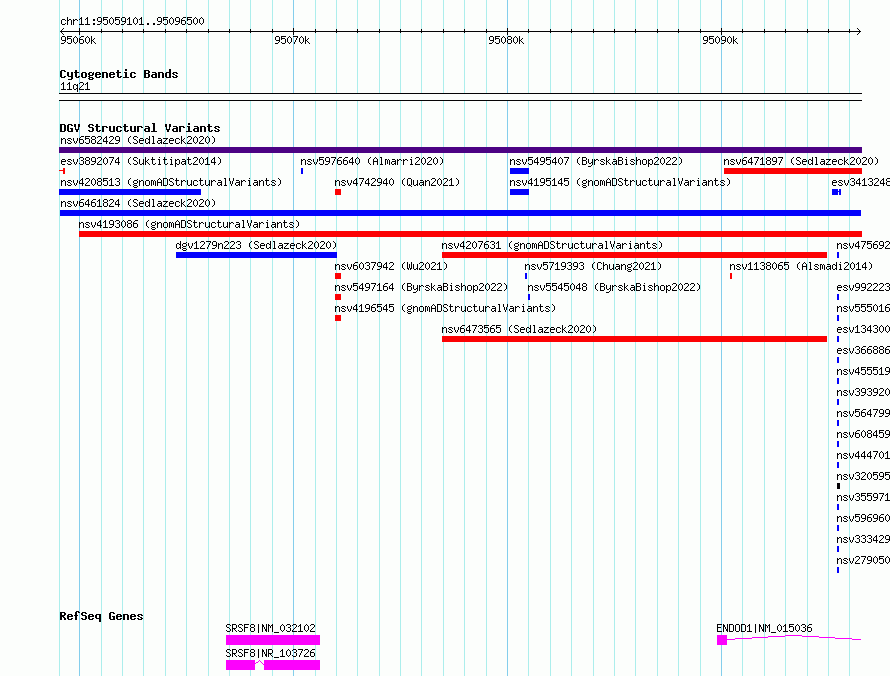The width and height of the screenshot is (890, 676).
Task: Select nsv6473565 (Sedlazeck2020) label
Action: coord(519,329)
